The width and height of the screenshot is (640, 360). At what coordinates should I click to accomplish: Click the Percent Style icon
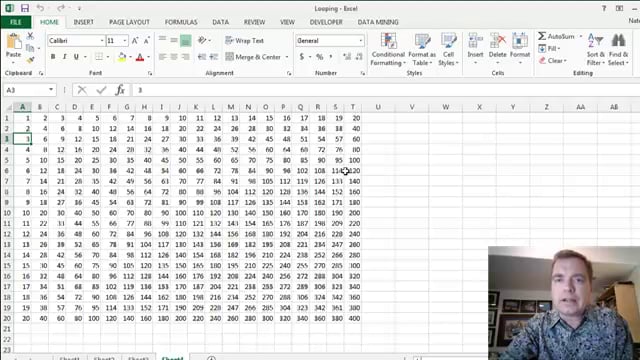pos(320,57)
